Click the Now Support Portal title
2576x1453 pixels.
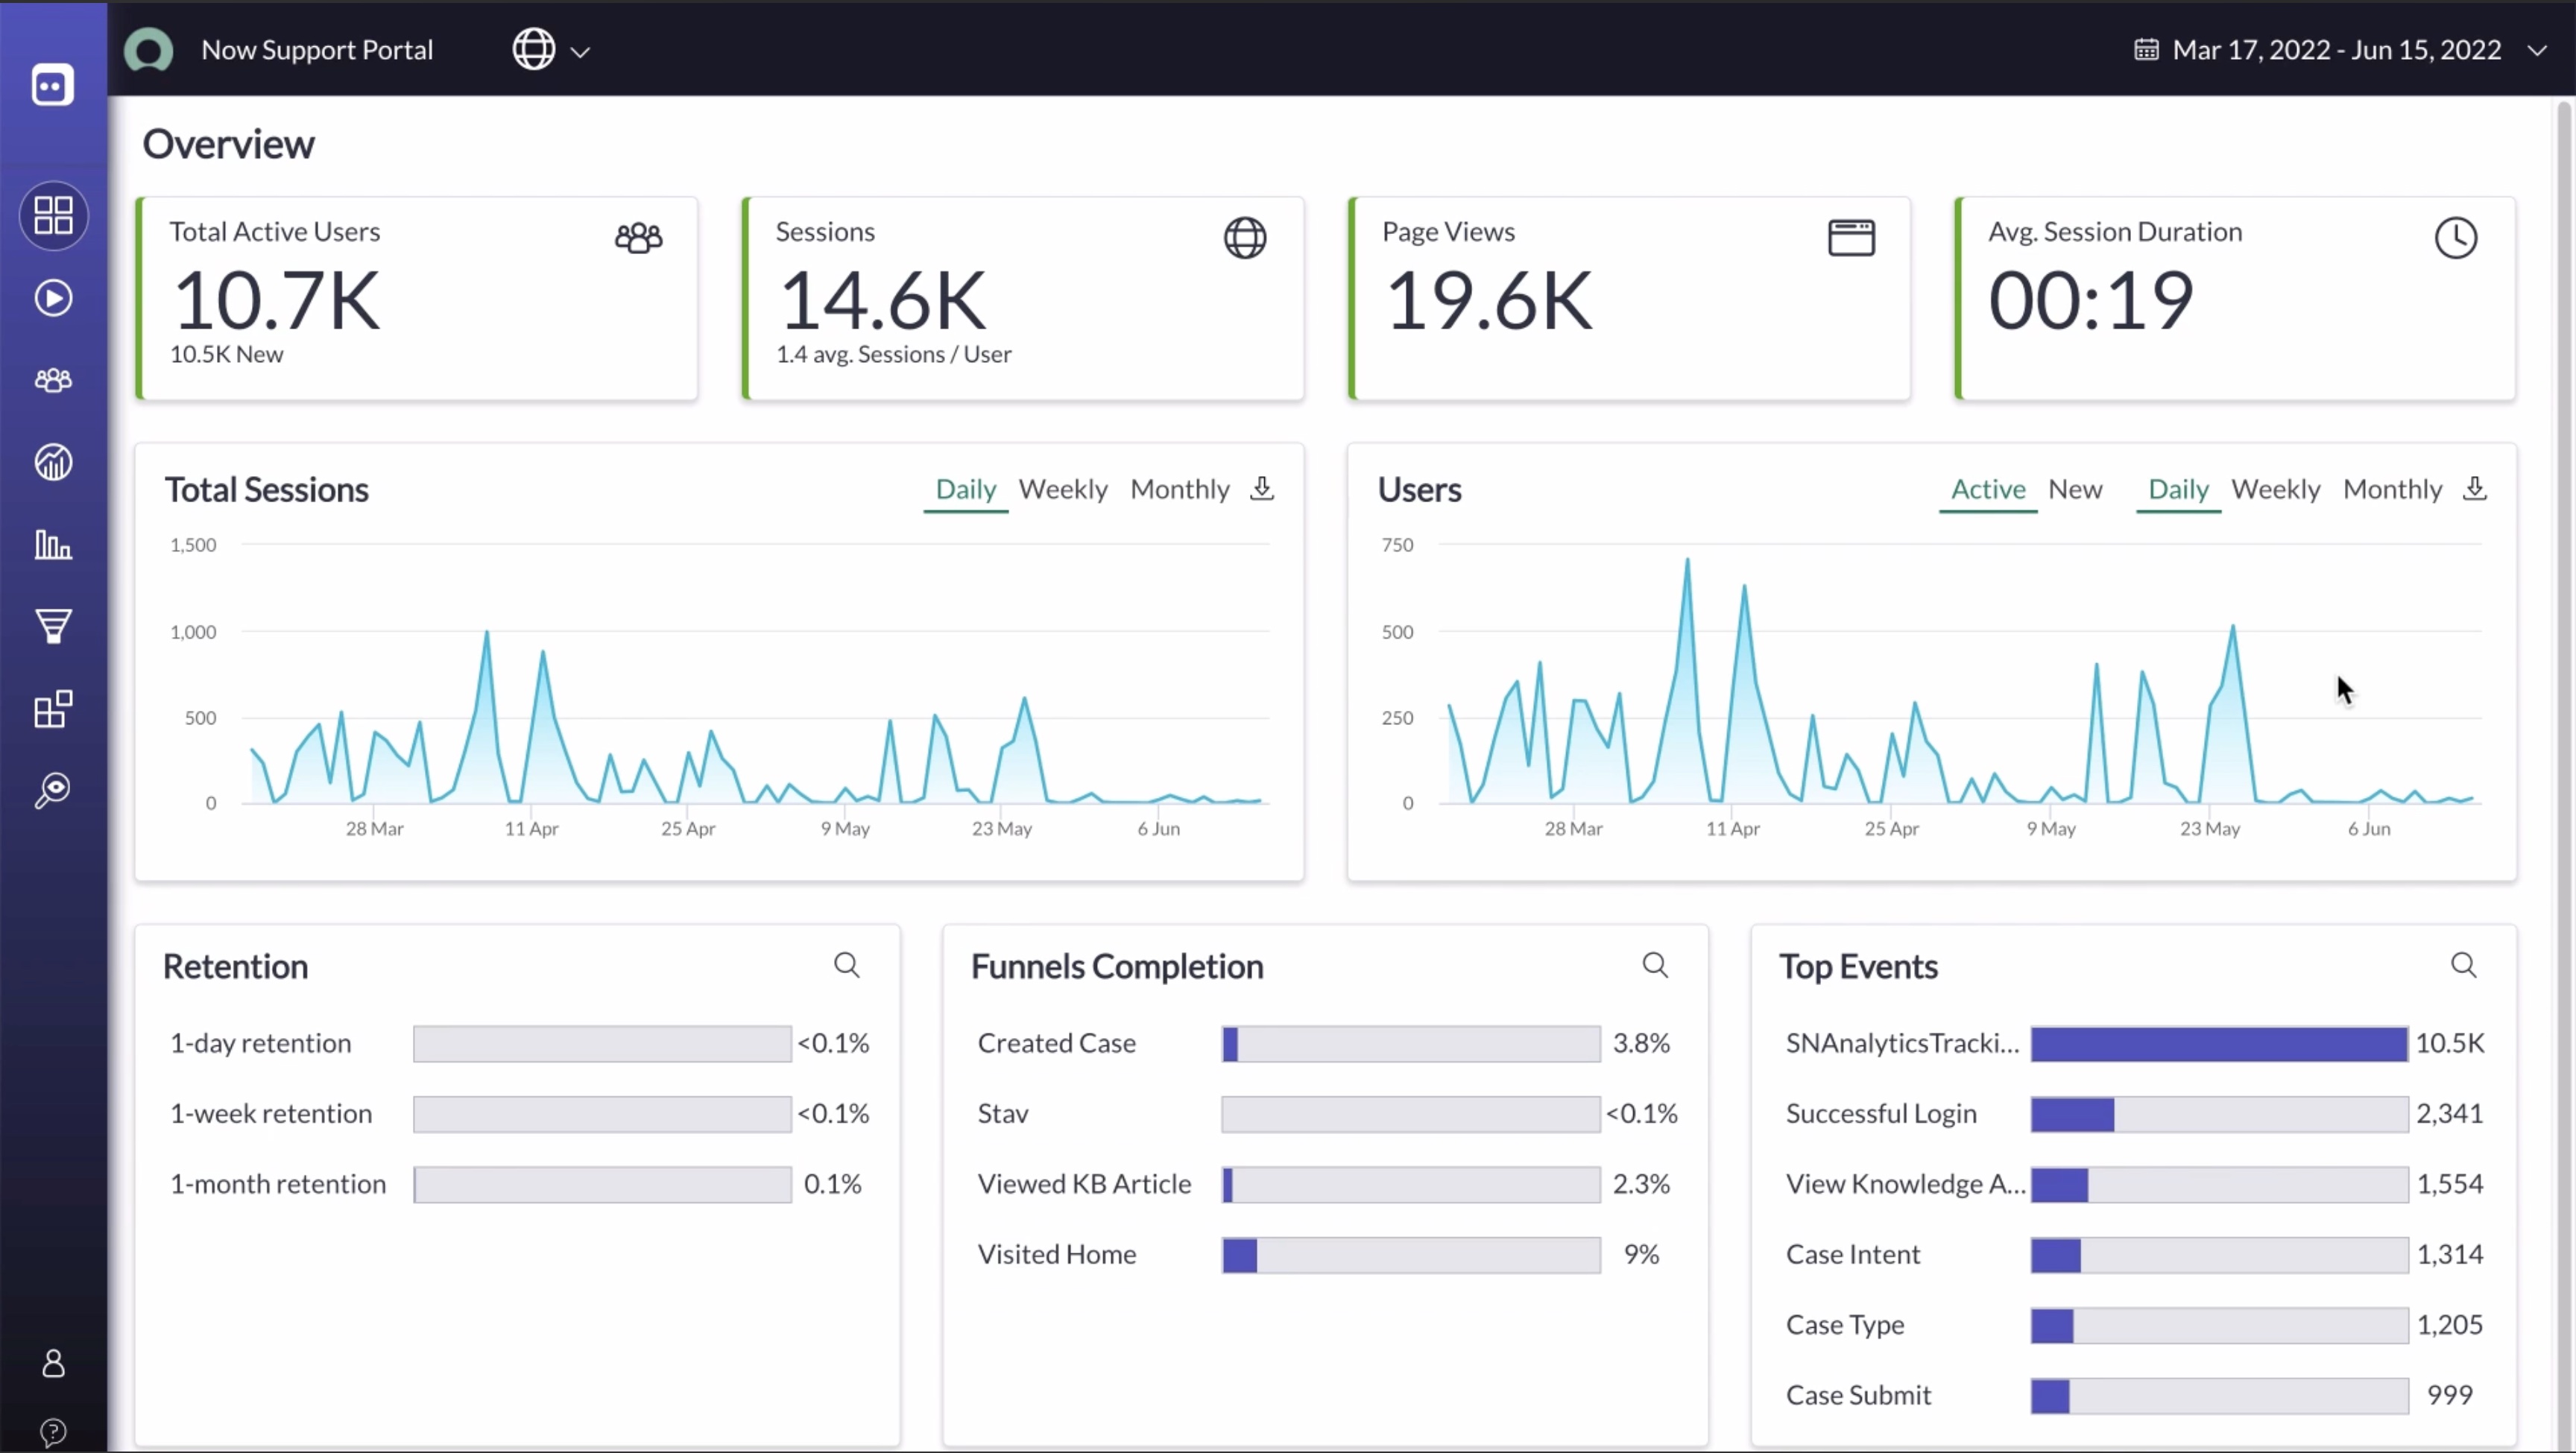pyautogui.click(x=317, y=50)
